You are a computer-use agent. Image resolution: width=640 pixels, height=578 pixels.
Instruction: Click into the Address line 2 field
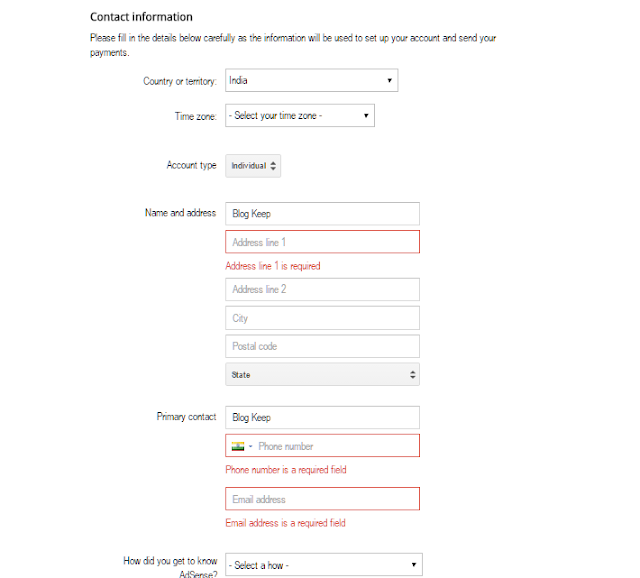click(x=322, y=289)
